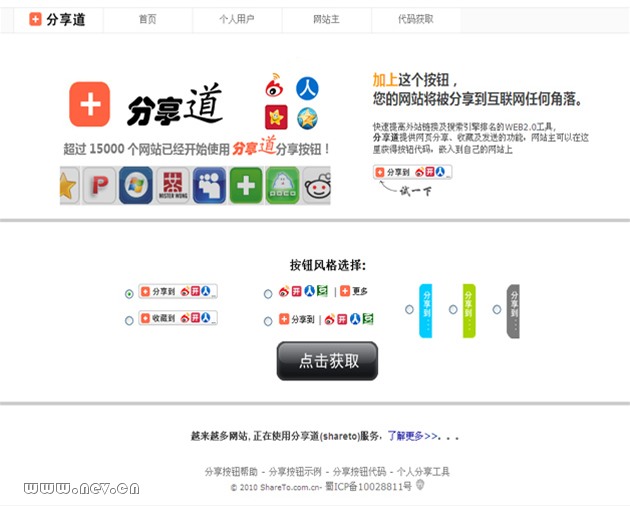The width and height of the screenshot is (630, 506).
Task: Click the 更多 plus icon in style preview
Action: (x=345, y=291)
